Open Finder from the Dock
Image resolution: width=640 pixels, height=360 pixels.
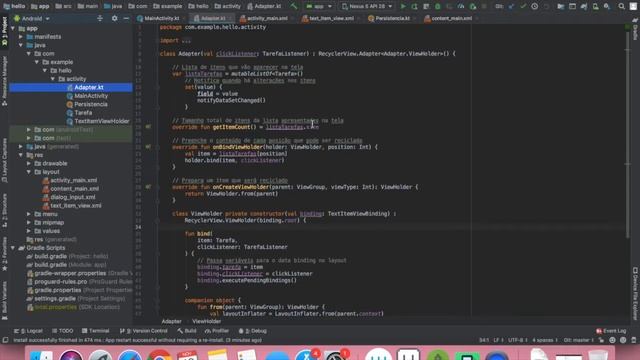[42, 355]
